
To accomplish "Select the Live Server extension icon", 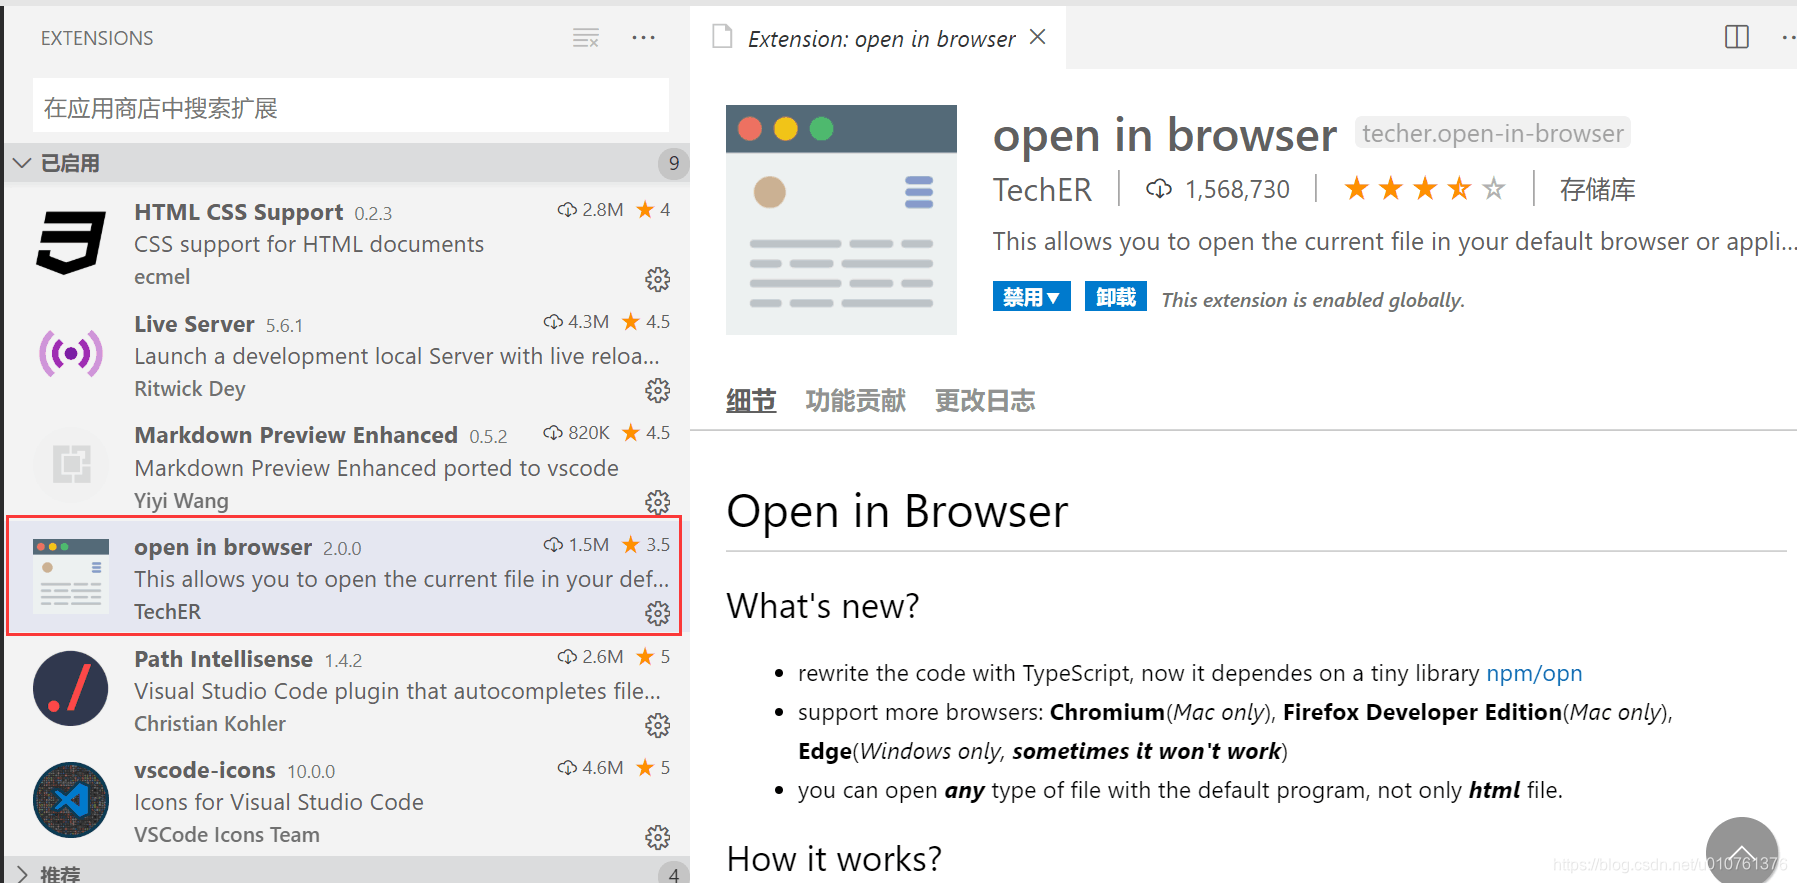I will coord(70,353).
